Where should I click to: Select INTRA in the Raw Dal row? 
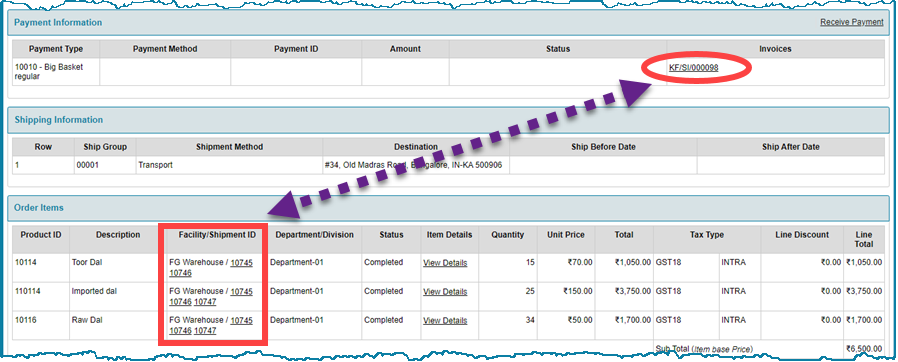[734, 320]
